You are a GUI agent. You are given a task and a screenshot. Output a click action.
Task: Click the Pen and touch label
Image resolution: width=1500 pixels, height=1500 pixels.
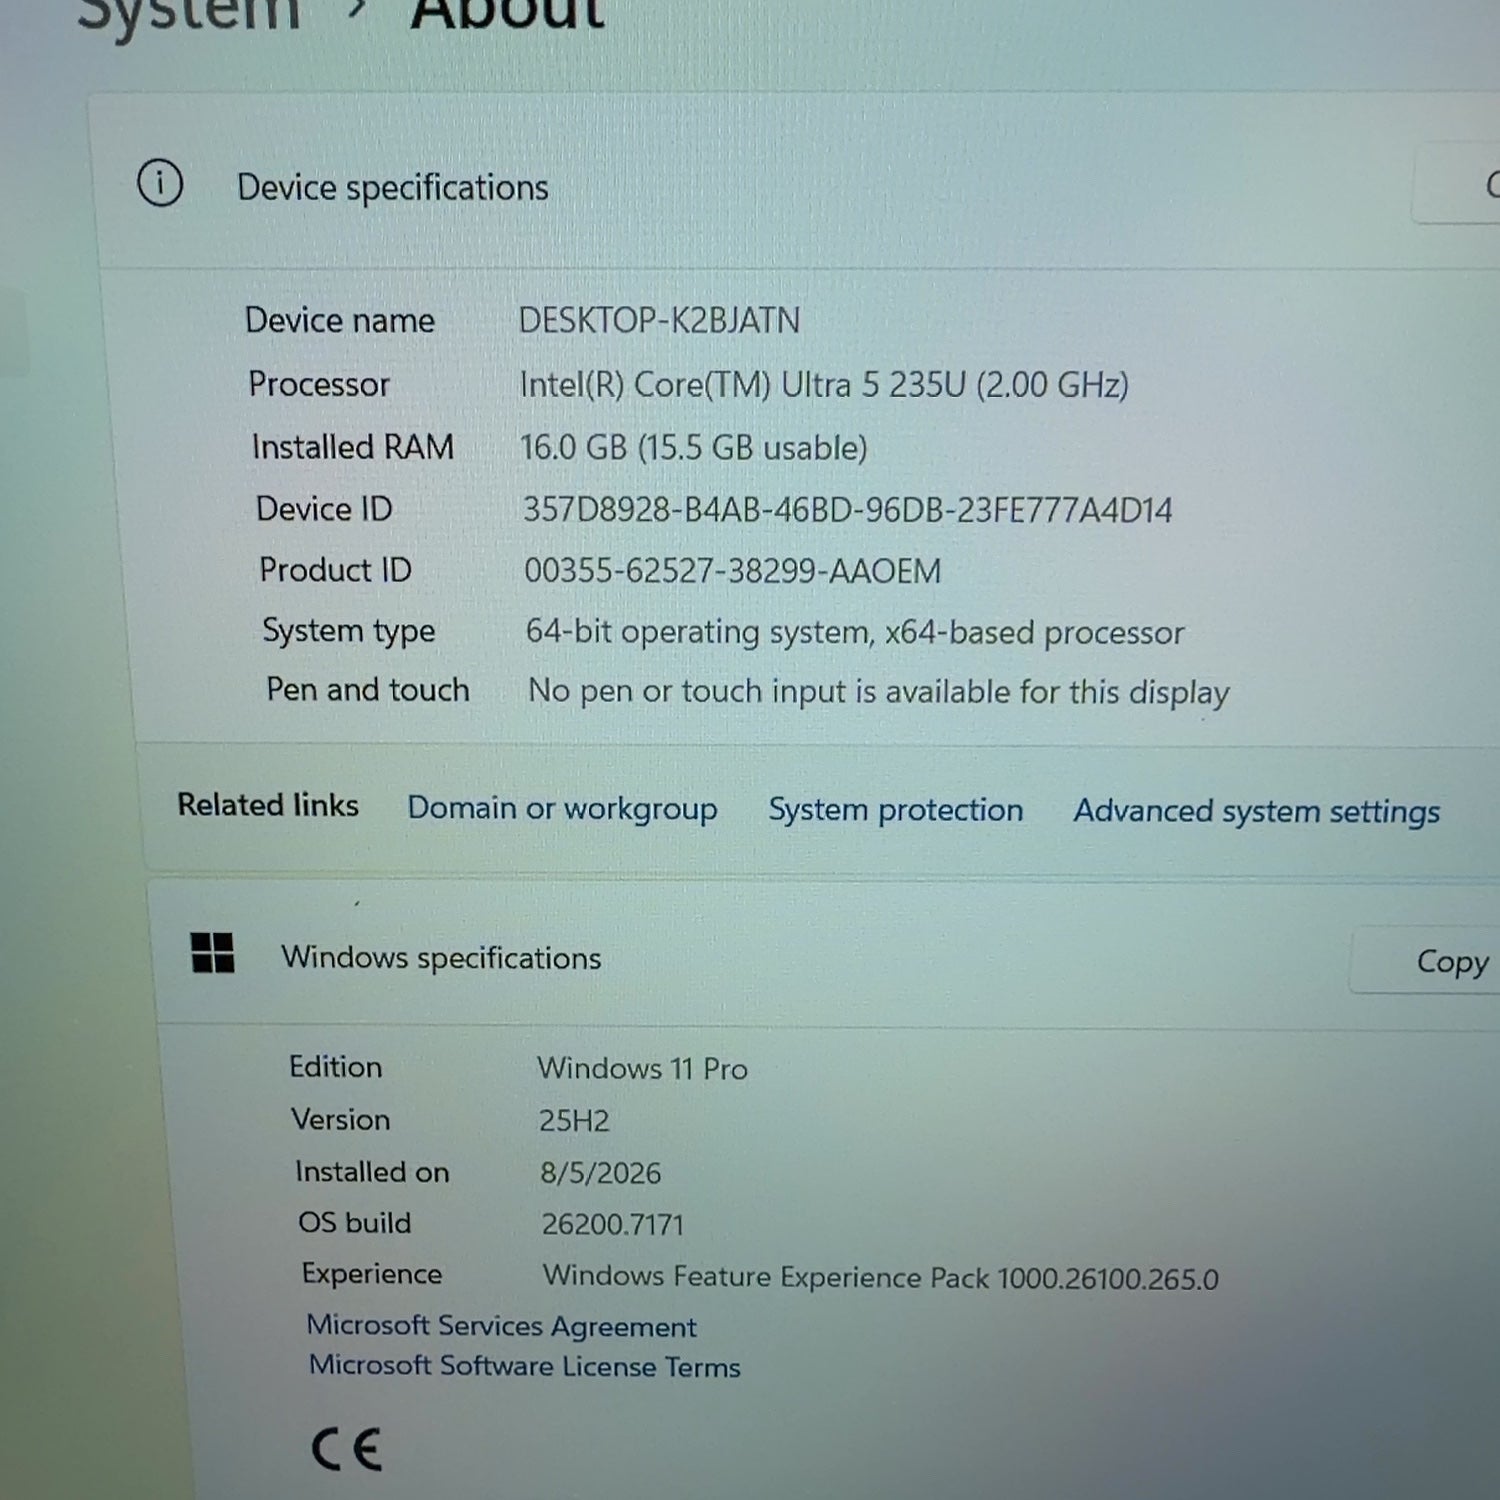[x=368, y=690]
